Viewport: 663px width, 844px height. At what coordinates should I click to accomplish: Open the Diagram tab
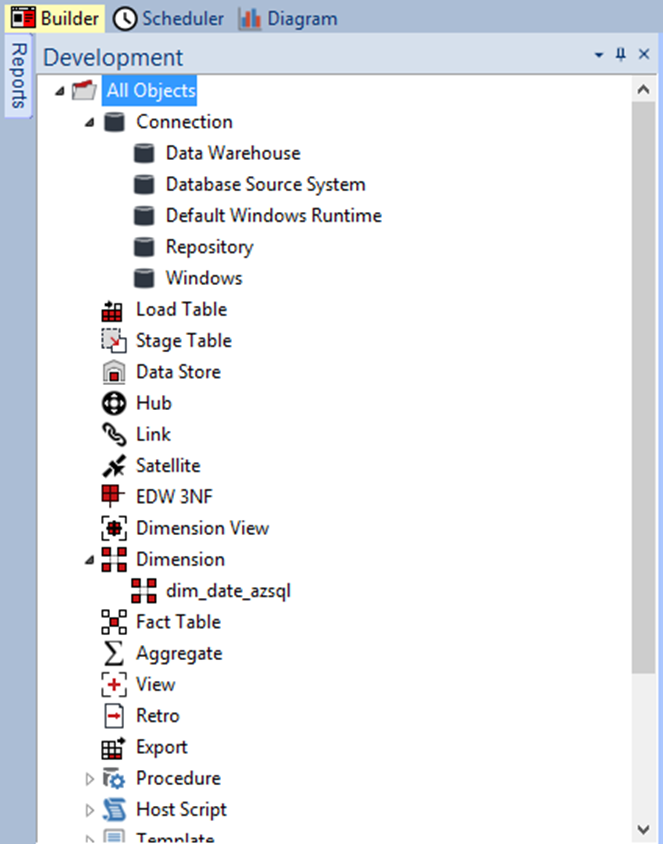(x=287, y=18)
